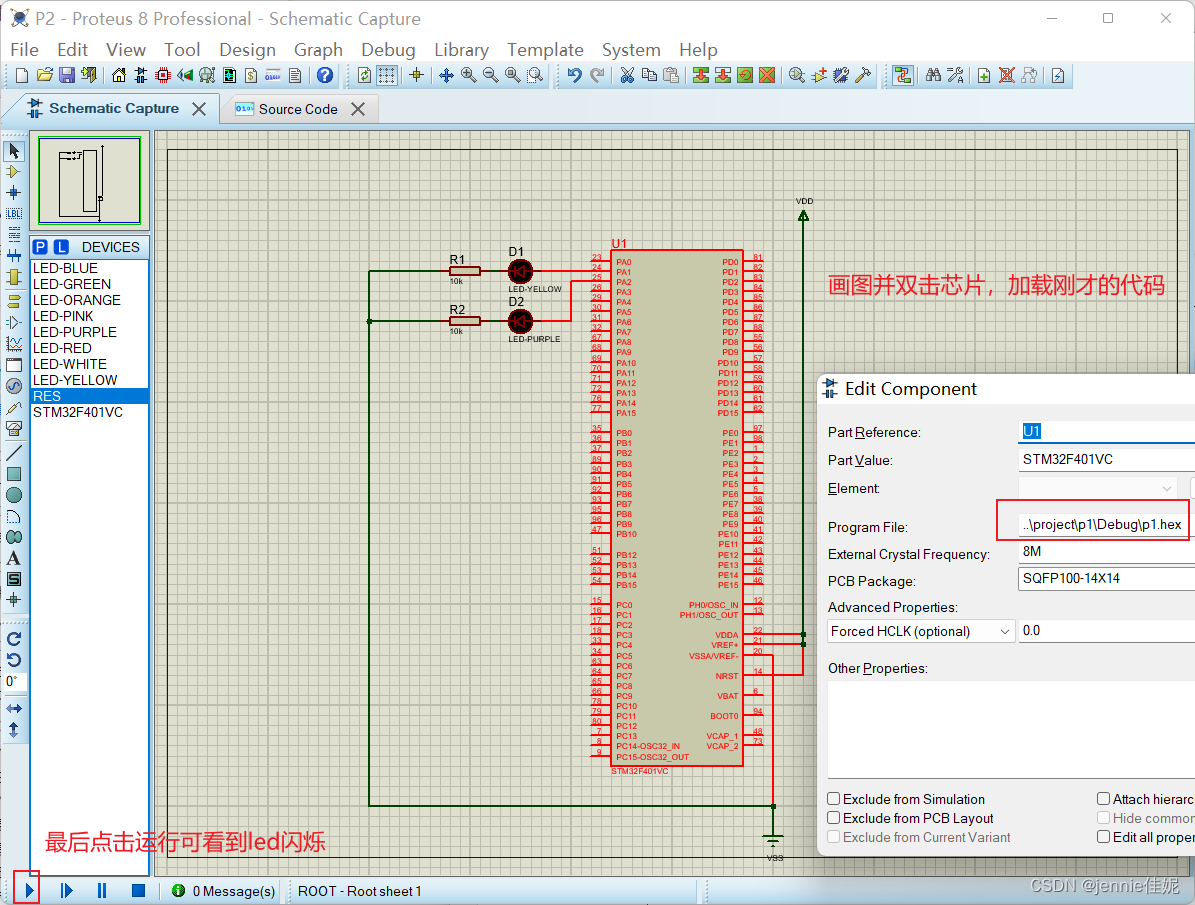Viewport: 1195px width, 905px height.
Task: Click the Save Project icon
Action: 65,75
